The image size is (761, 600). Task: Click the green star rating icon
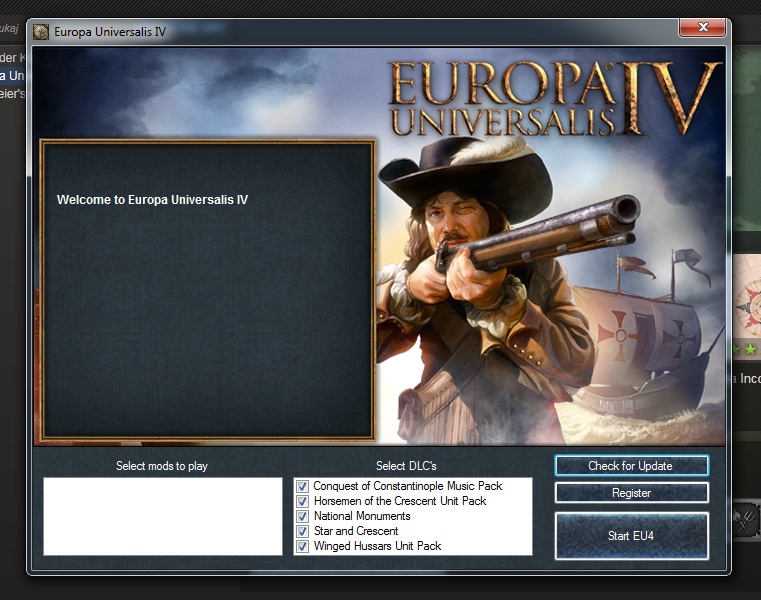coord(749,349)
